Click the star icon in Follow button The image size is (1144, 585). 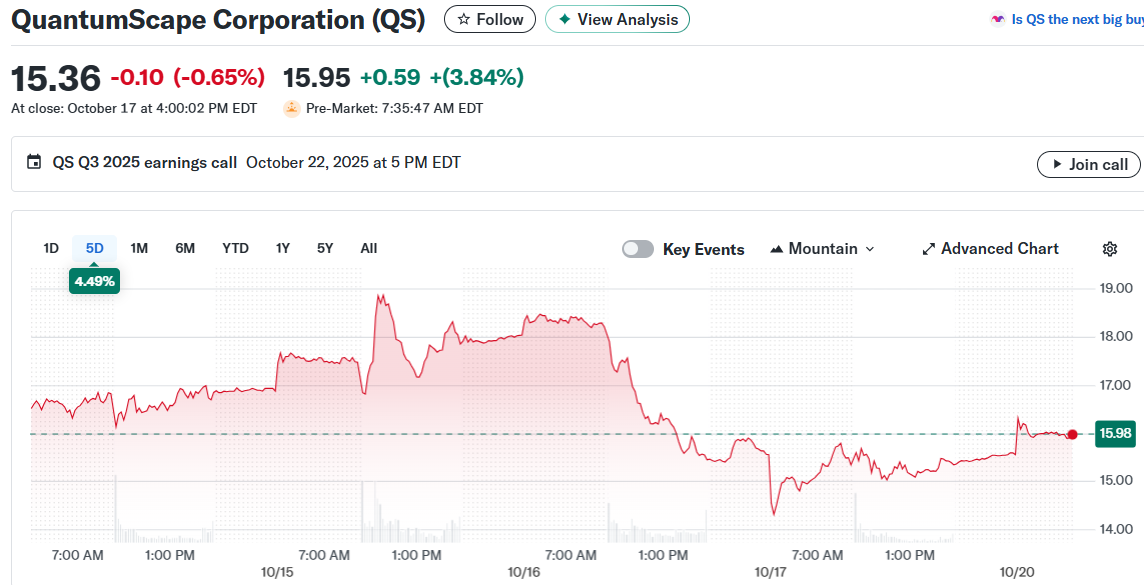click(463, 19)
